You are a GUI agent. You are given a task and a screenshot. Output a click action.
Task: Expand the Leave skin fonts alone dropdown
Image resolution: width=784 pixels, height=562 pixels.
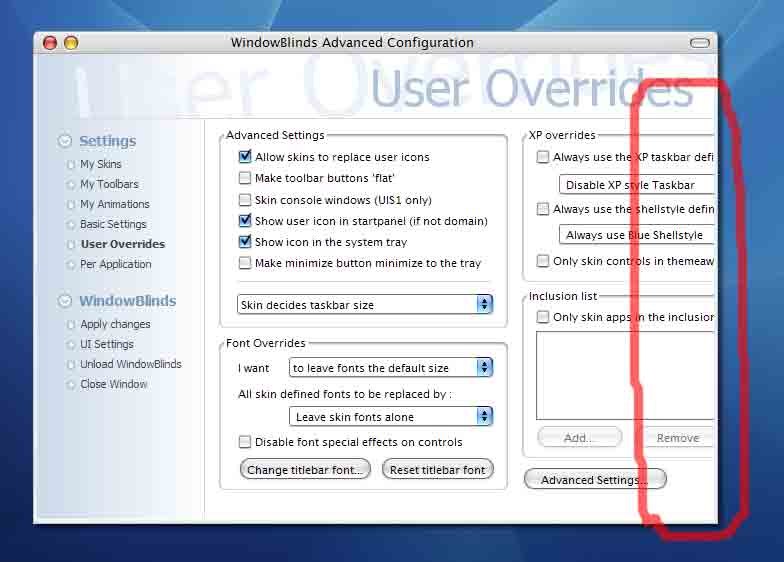point(391,416)
